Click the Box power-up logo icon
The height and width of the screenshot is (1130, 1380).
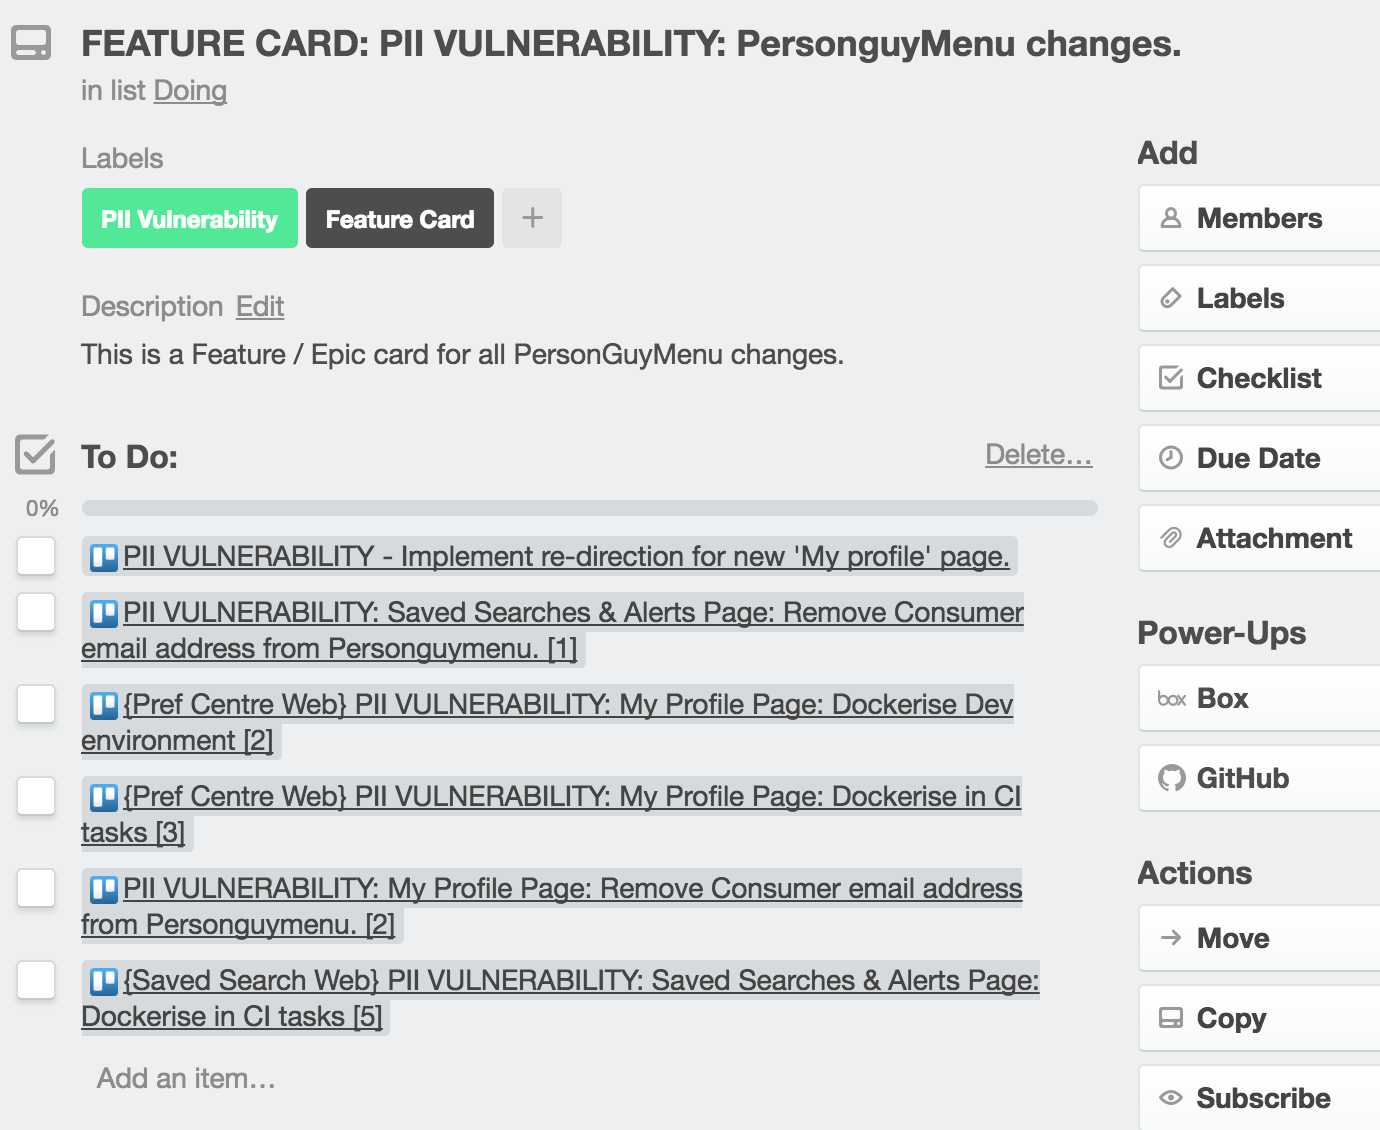click(x=1171, y=698)
